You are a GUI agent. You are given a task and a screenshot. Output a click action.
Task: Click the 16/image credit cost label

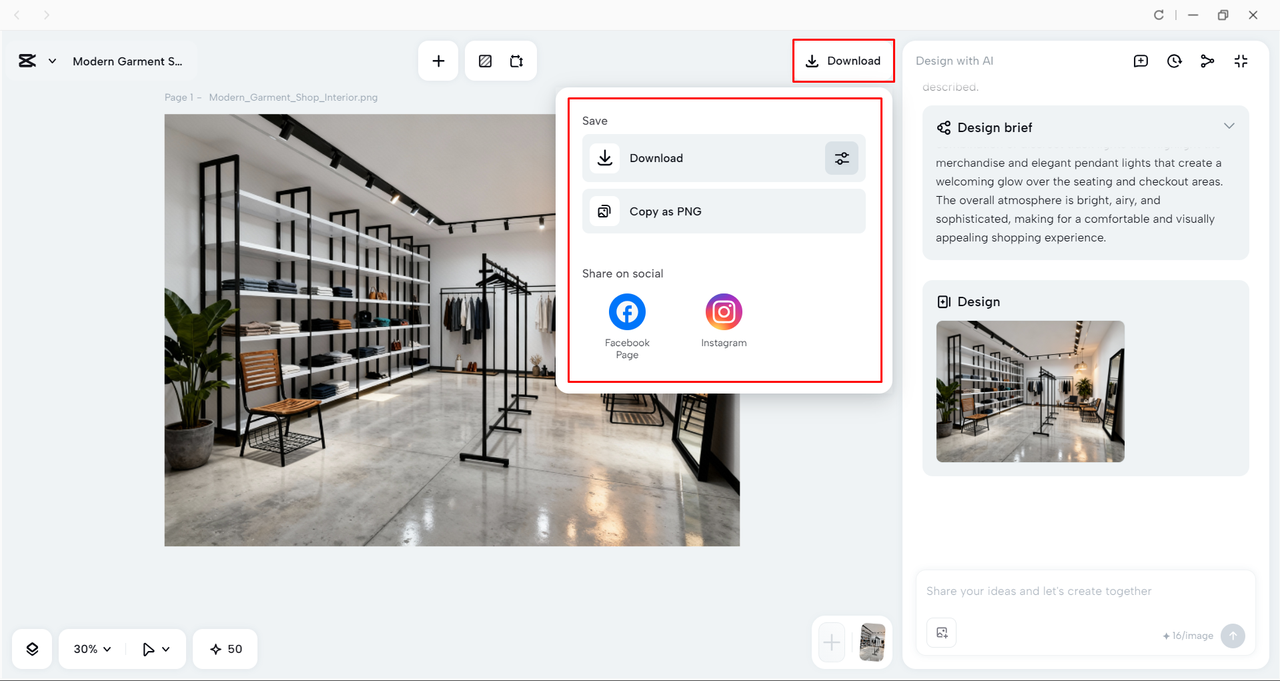tap(1188, 635)
